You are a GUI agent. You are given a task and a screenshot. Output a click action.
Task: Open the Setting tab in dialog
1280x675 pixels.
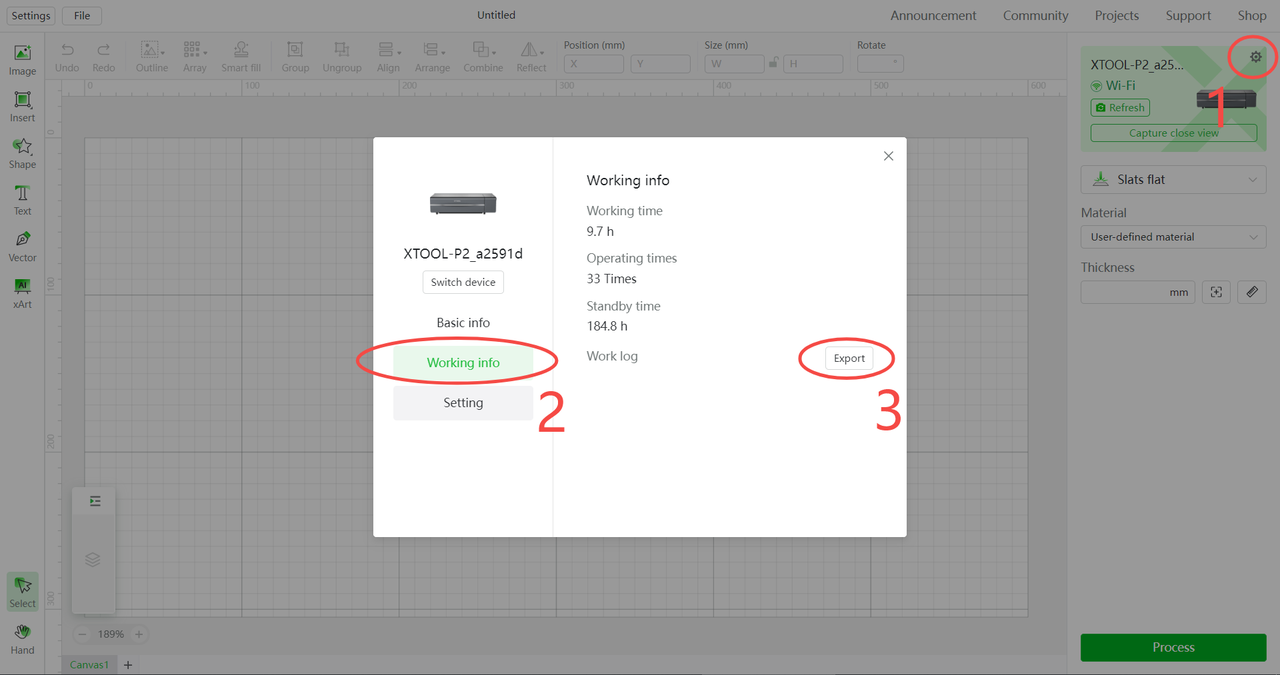pyautogui.click(x=463, y=403)
